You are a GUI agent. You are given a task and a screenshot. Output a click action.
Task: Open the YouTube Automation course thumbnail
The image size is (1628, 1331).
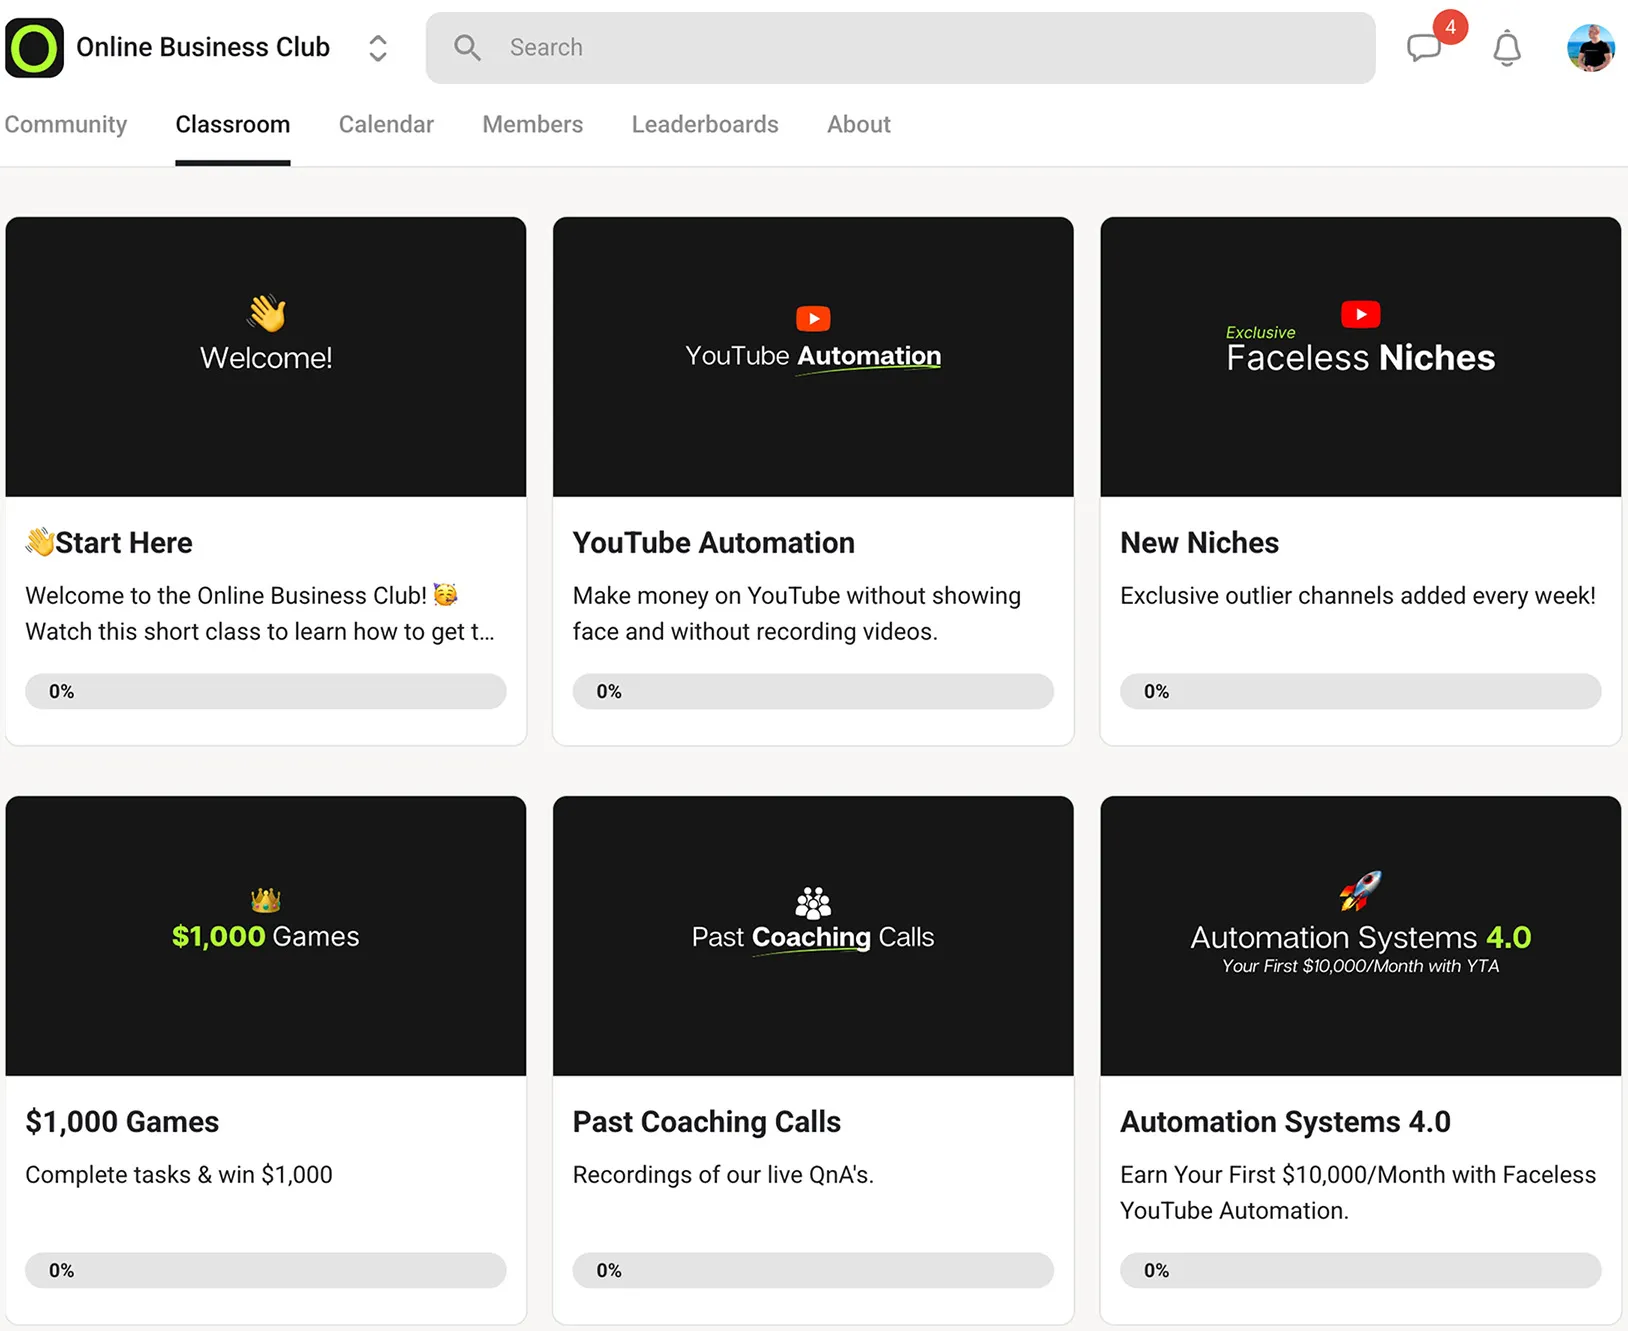click(x=813, y=357)
